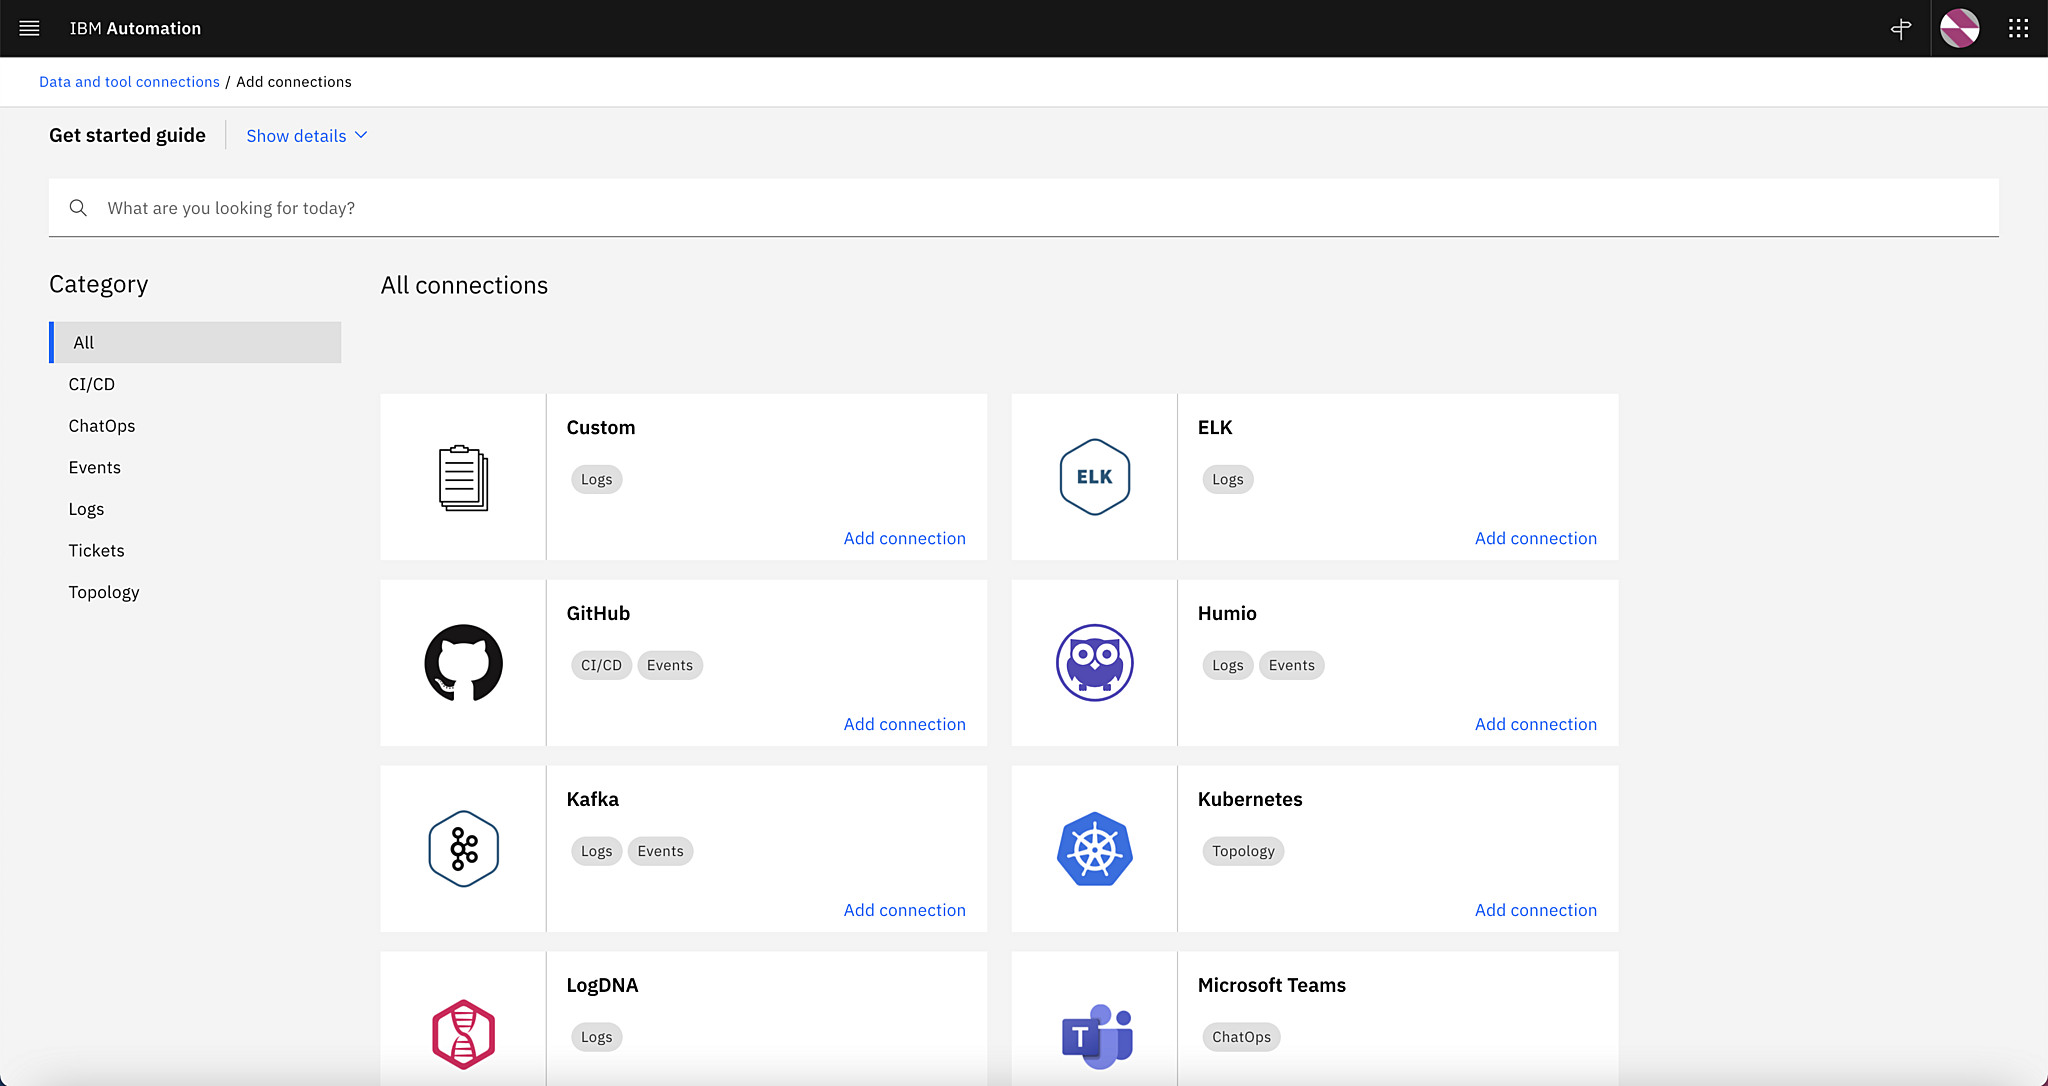This screenshot has width=2048, height=1086.
Task: Click the All connections heading
Action: (x=464, y=285)
